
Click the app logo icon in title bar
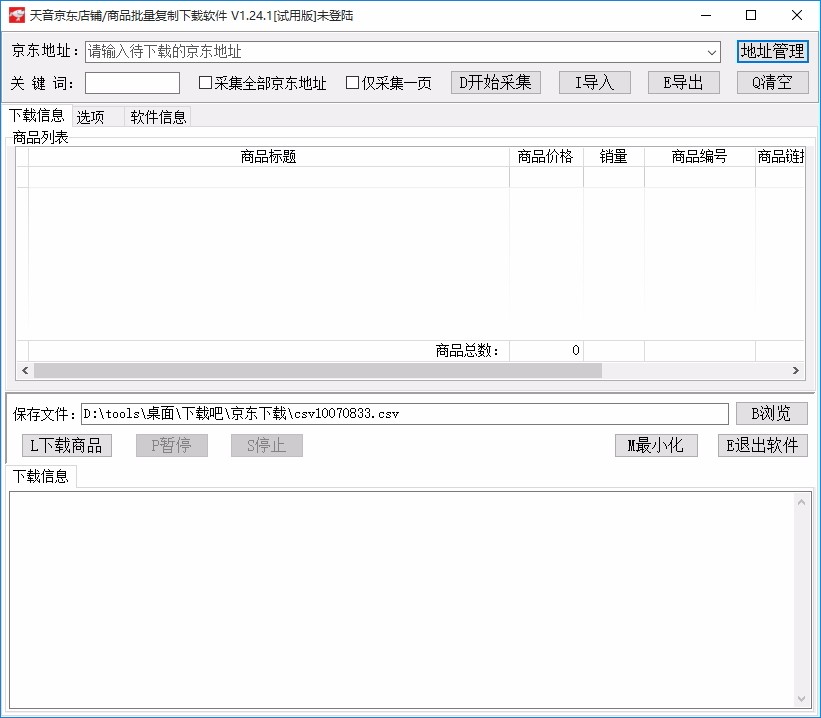click(16, 15)
